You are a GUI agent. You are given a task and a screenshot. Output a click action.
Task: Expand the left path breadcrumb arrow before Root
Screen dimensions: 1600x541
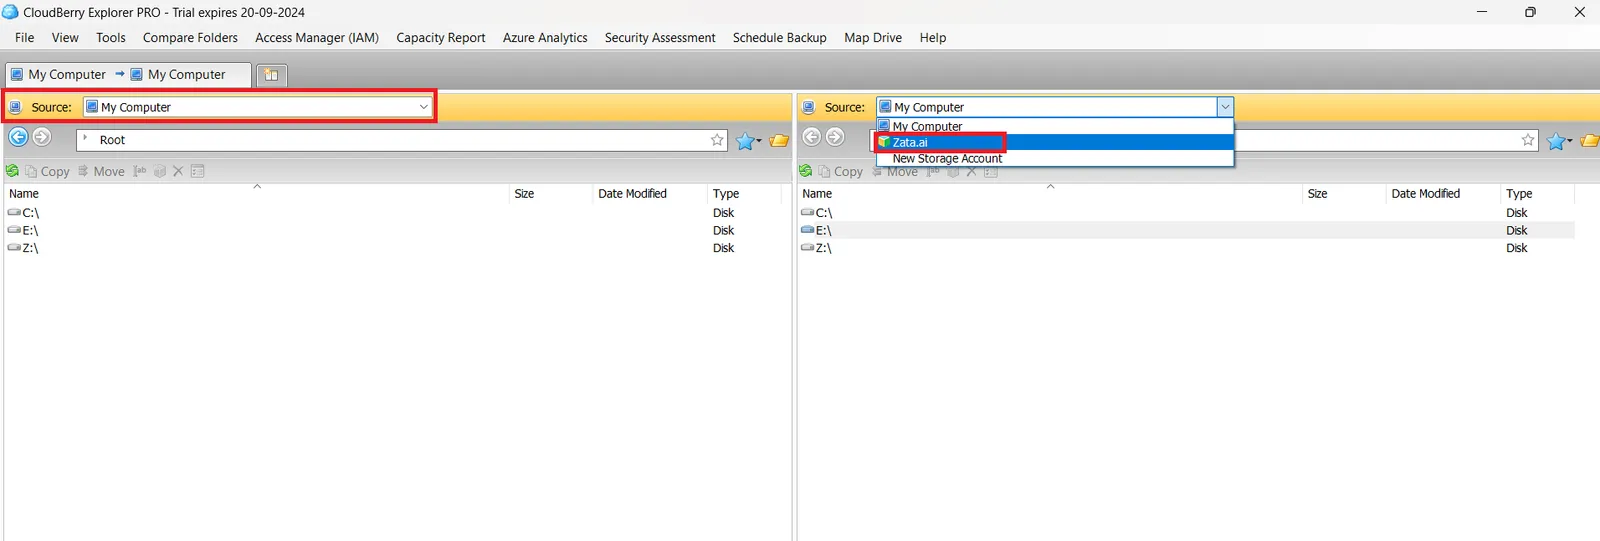[x=85, y=139]
